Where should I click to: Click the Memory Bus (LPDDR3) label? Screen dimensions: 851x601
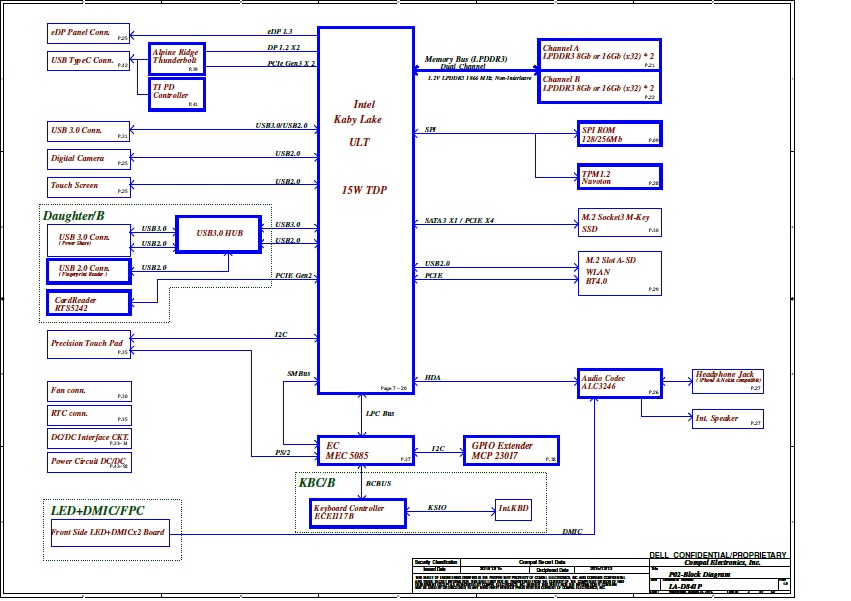466,59
